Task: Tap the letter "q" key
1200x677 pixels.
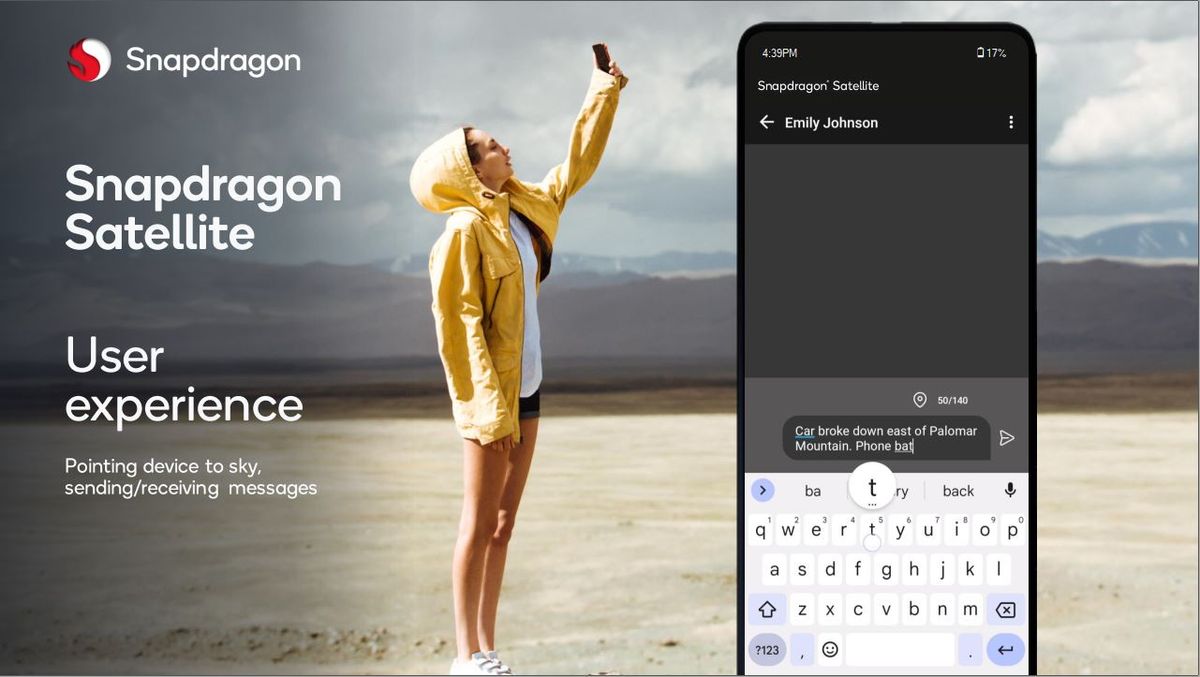Action: pyautogui.click(x=761, y=531)
